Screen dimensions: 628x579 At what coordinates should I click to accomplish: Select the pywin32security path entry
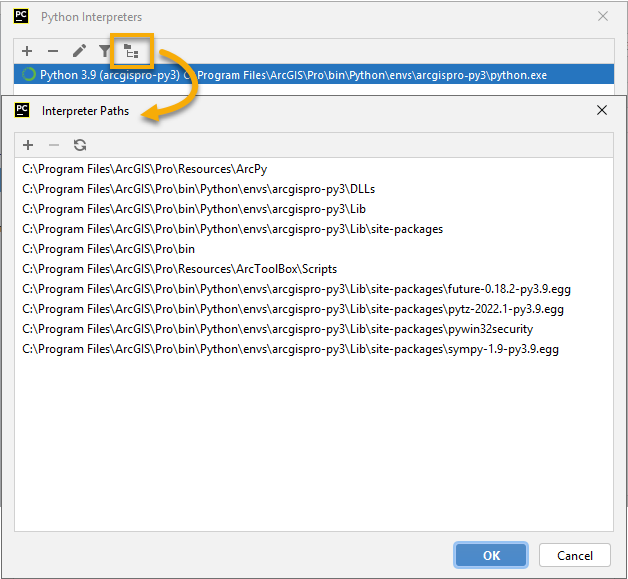277,329
